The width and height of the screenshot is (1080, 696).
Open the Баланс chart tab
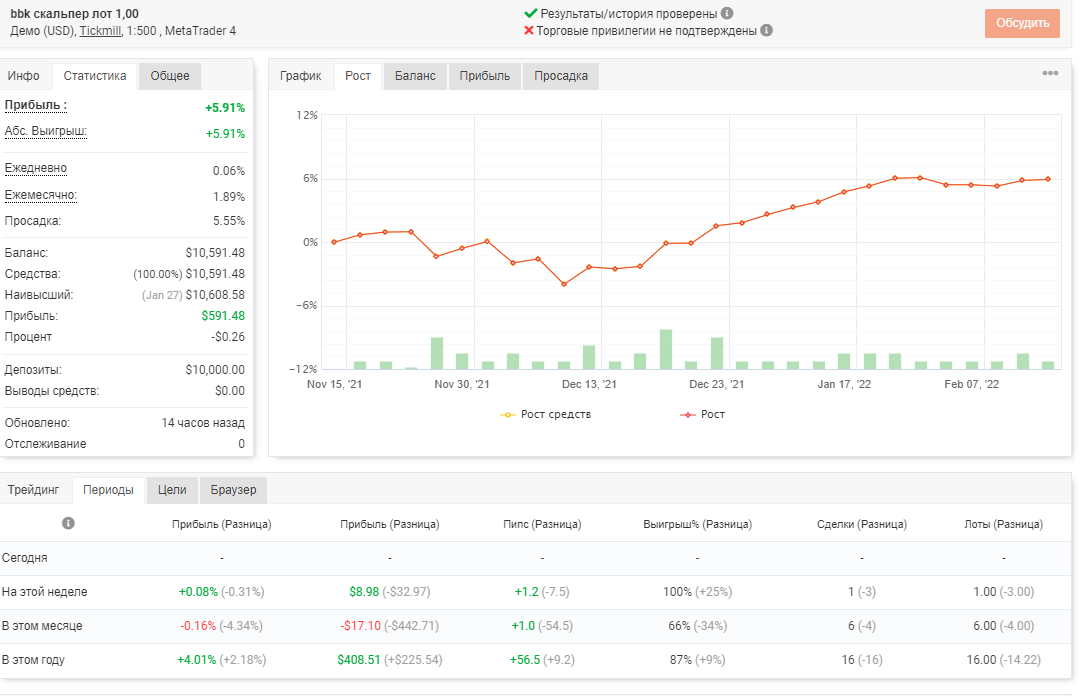(415, 76)
